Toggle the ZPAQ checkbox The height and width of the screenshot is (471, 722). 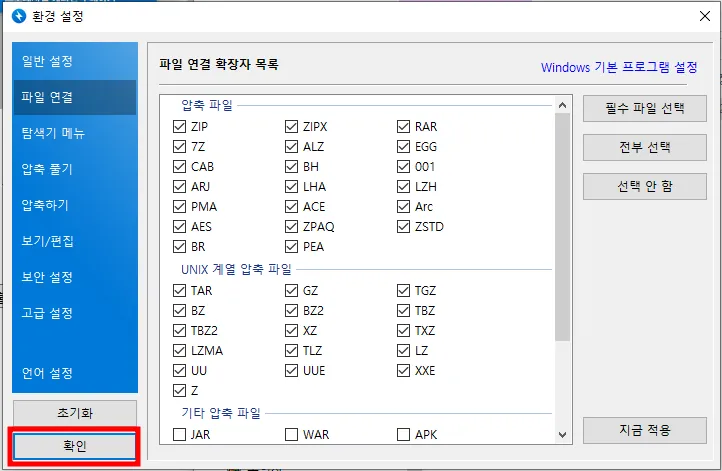pyautogui.click(x=291, y=227)
